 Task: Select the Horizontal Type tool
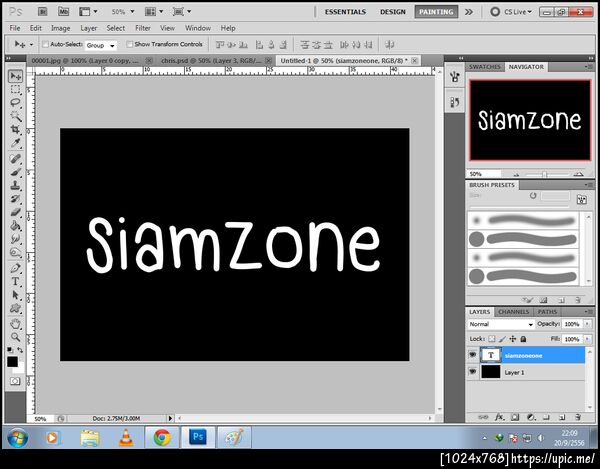point(15,282)
